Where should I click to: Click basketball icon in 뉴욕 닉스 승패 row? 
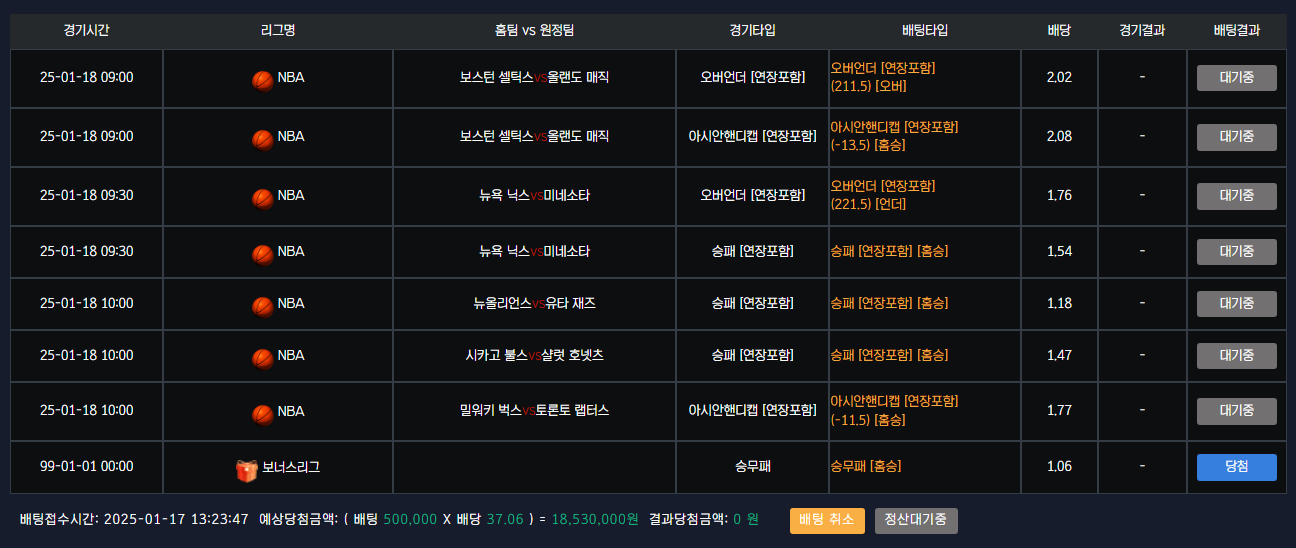(x=262, y=253)
